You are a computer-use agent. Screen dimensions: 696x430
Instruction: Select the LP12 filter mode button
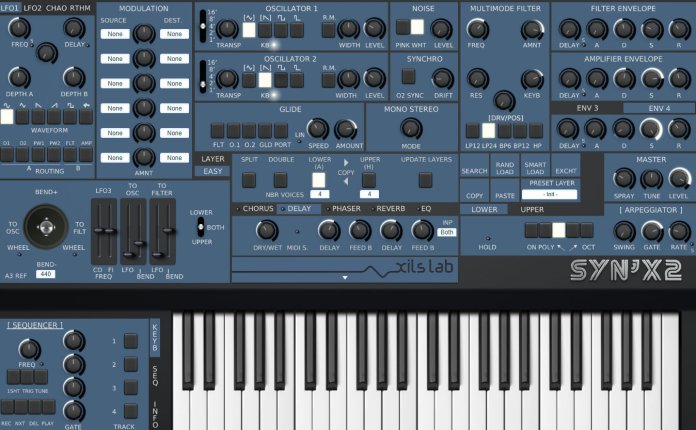[471, 130]
